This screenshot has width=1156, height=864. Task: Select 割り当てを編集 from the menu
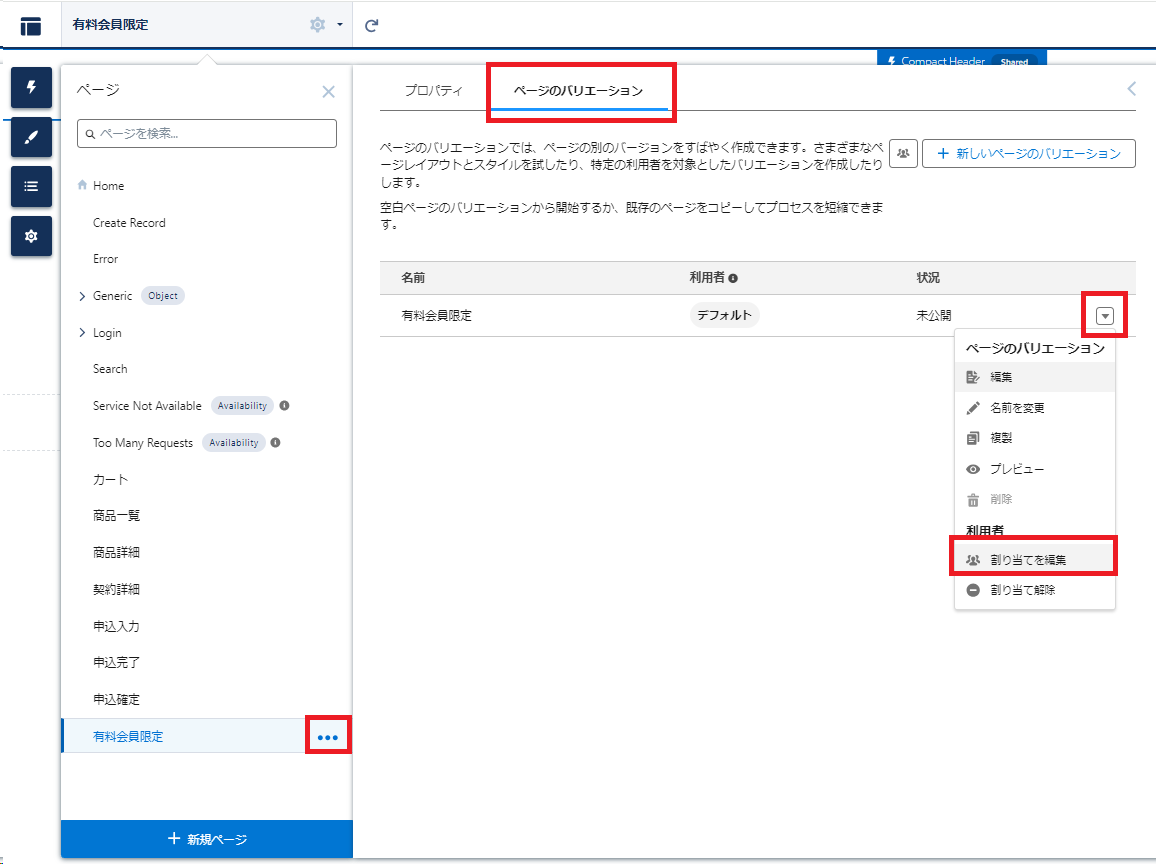click(1028, 560)
